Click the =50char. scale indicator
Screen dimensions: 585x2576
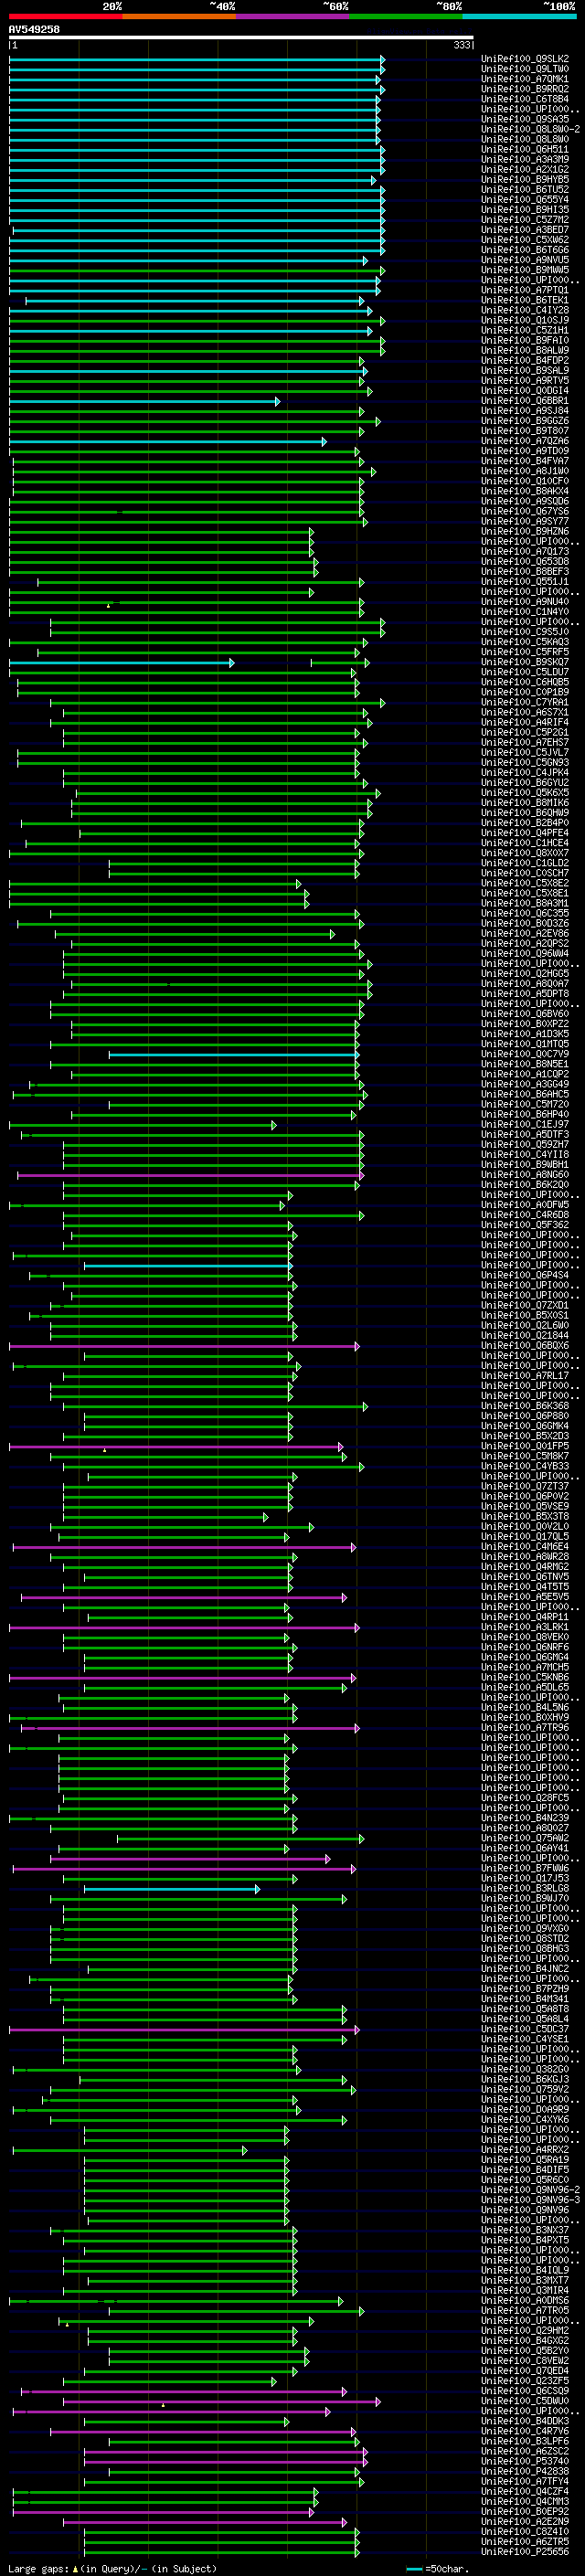point(440,2568)
